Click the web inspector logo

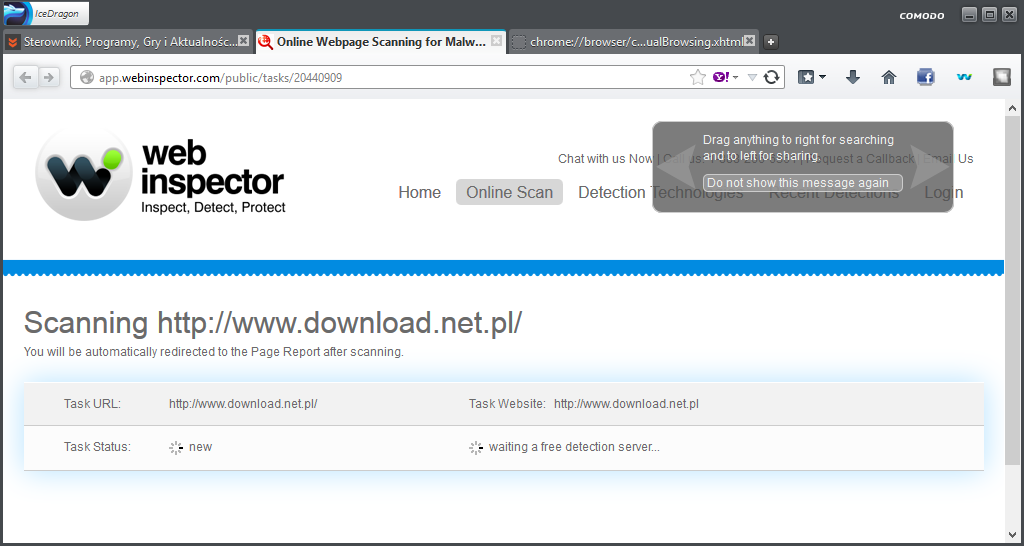click(x=161, y=173)
